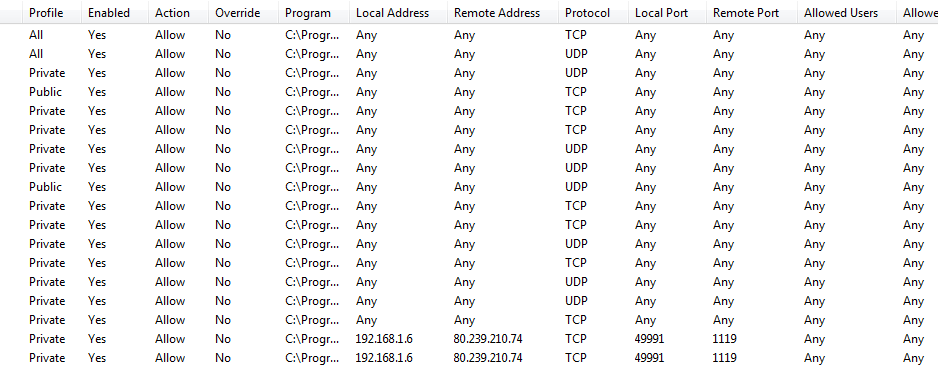This screenshot has height=370, width=938.
Task: Select the Public profile UDP rule row
Action: [x=469, y=186]
